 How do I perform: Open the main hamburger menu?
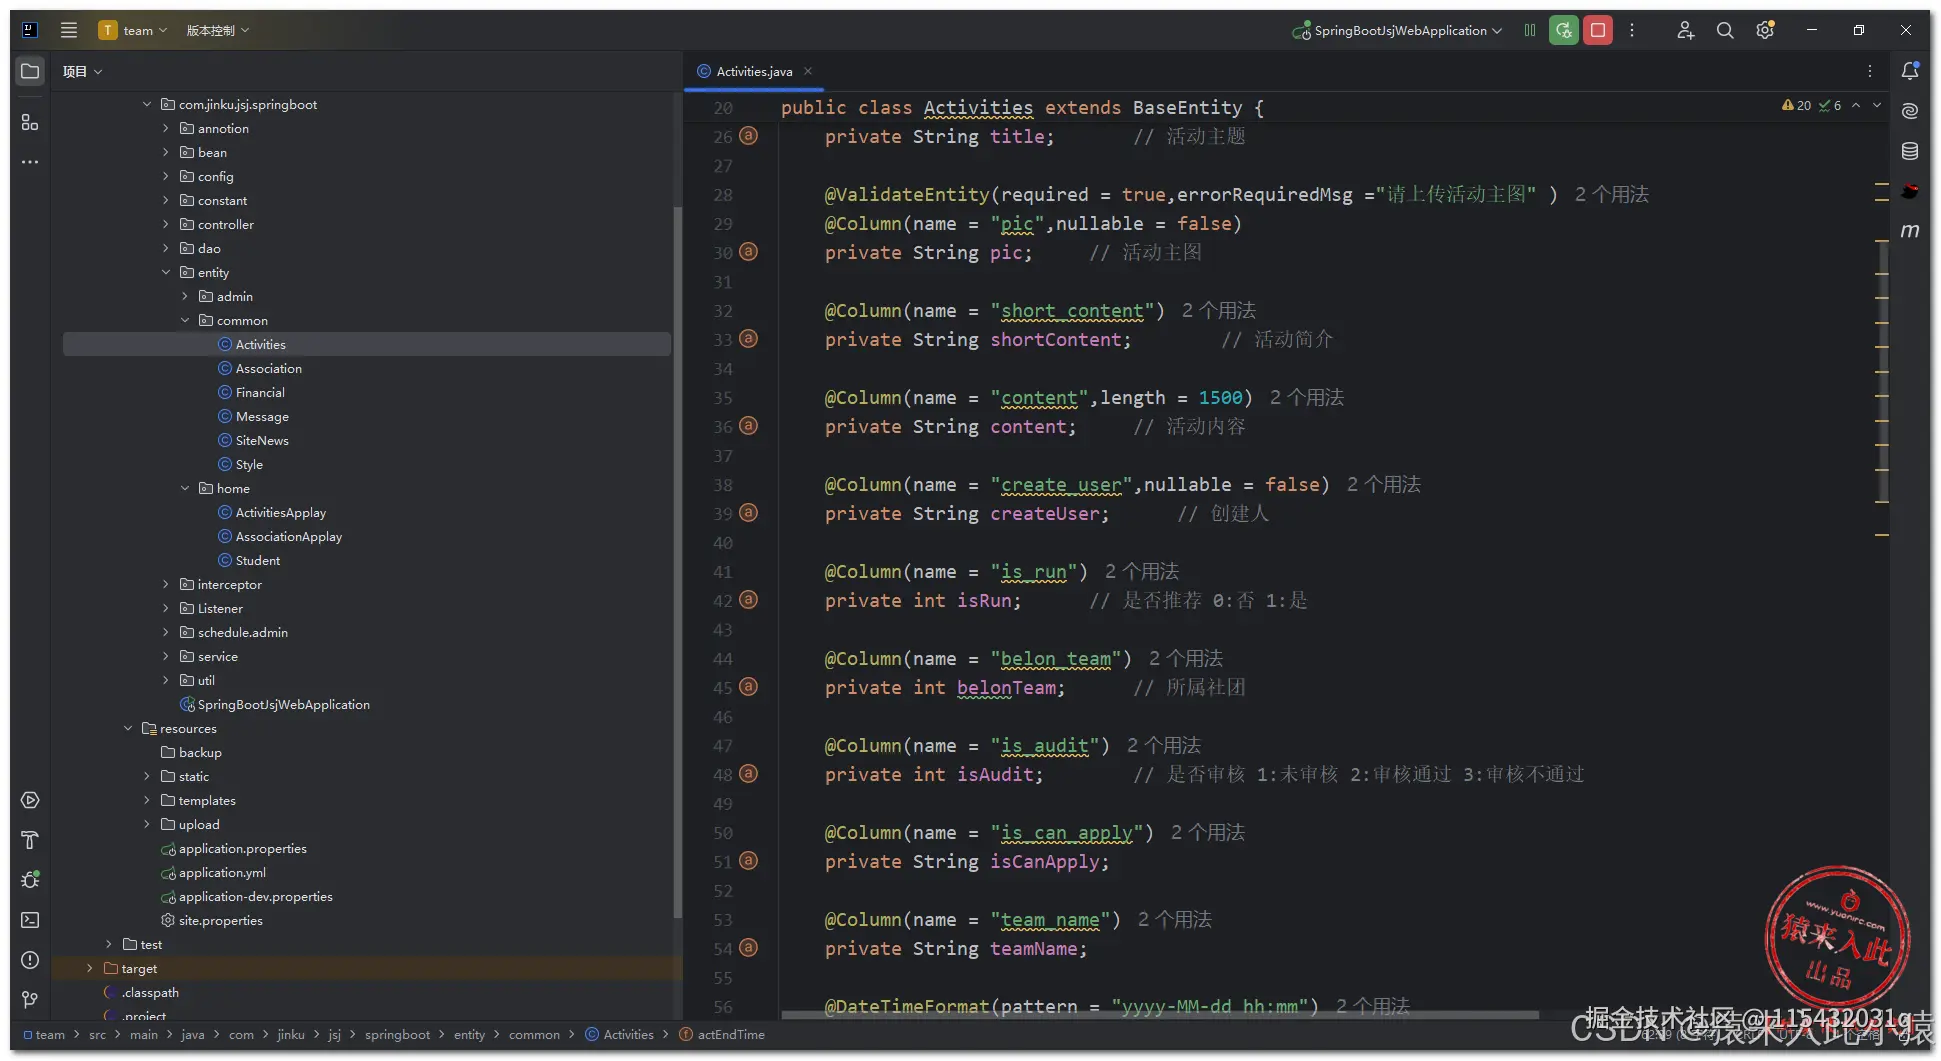tap(69, 30)
